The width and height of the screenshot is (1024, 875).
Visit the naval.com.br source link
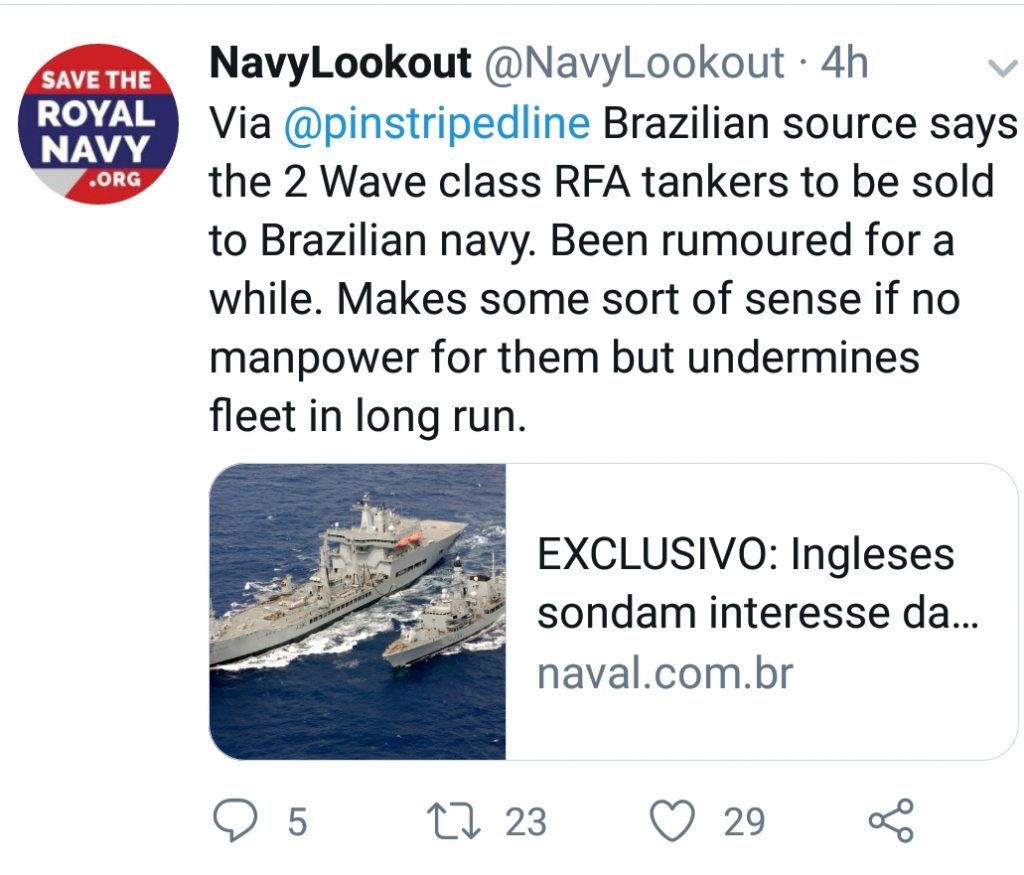[665, 673]
